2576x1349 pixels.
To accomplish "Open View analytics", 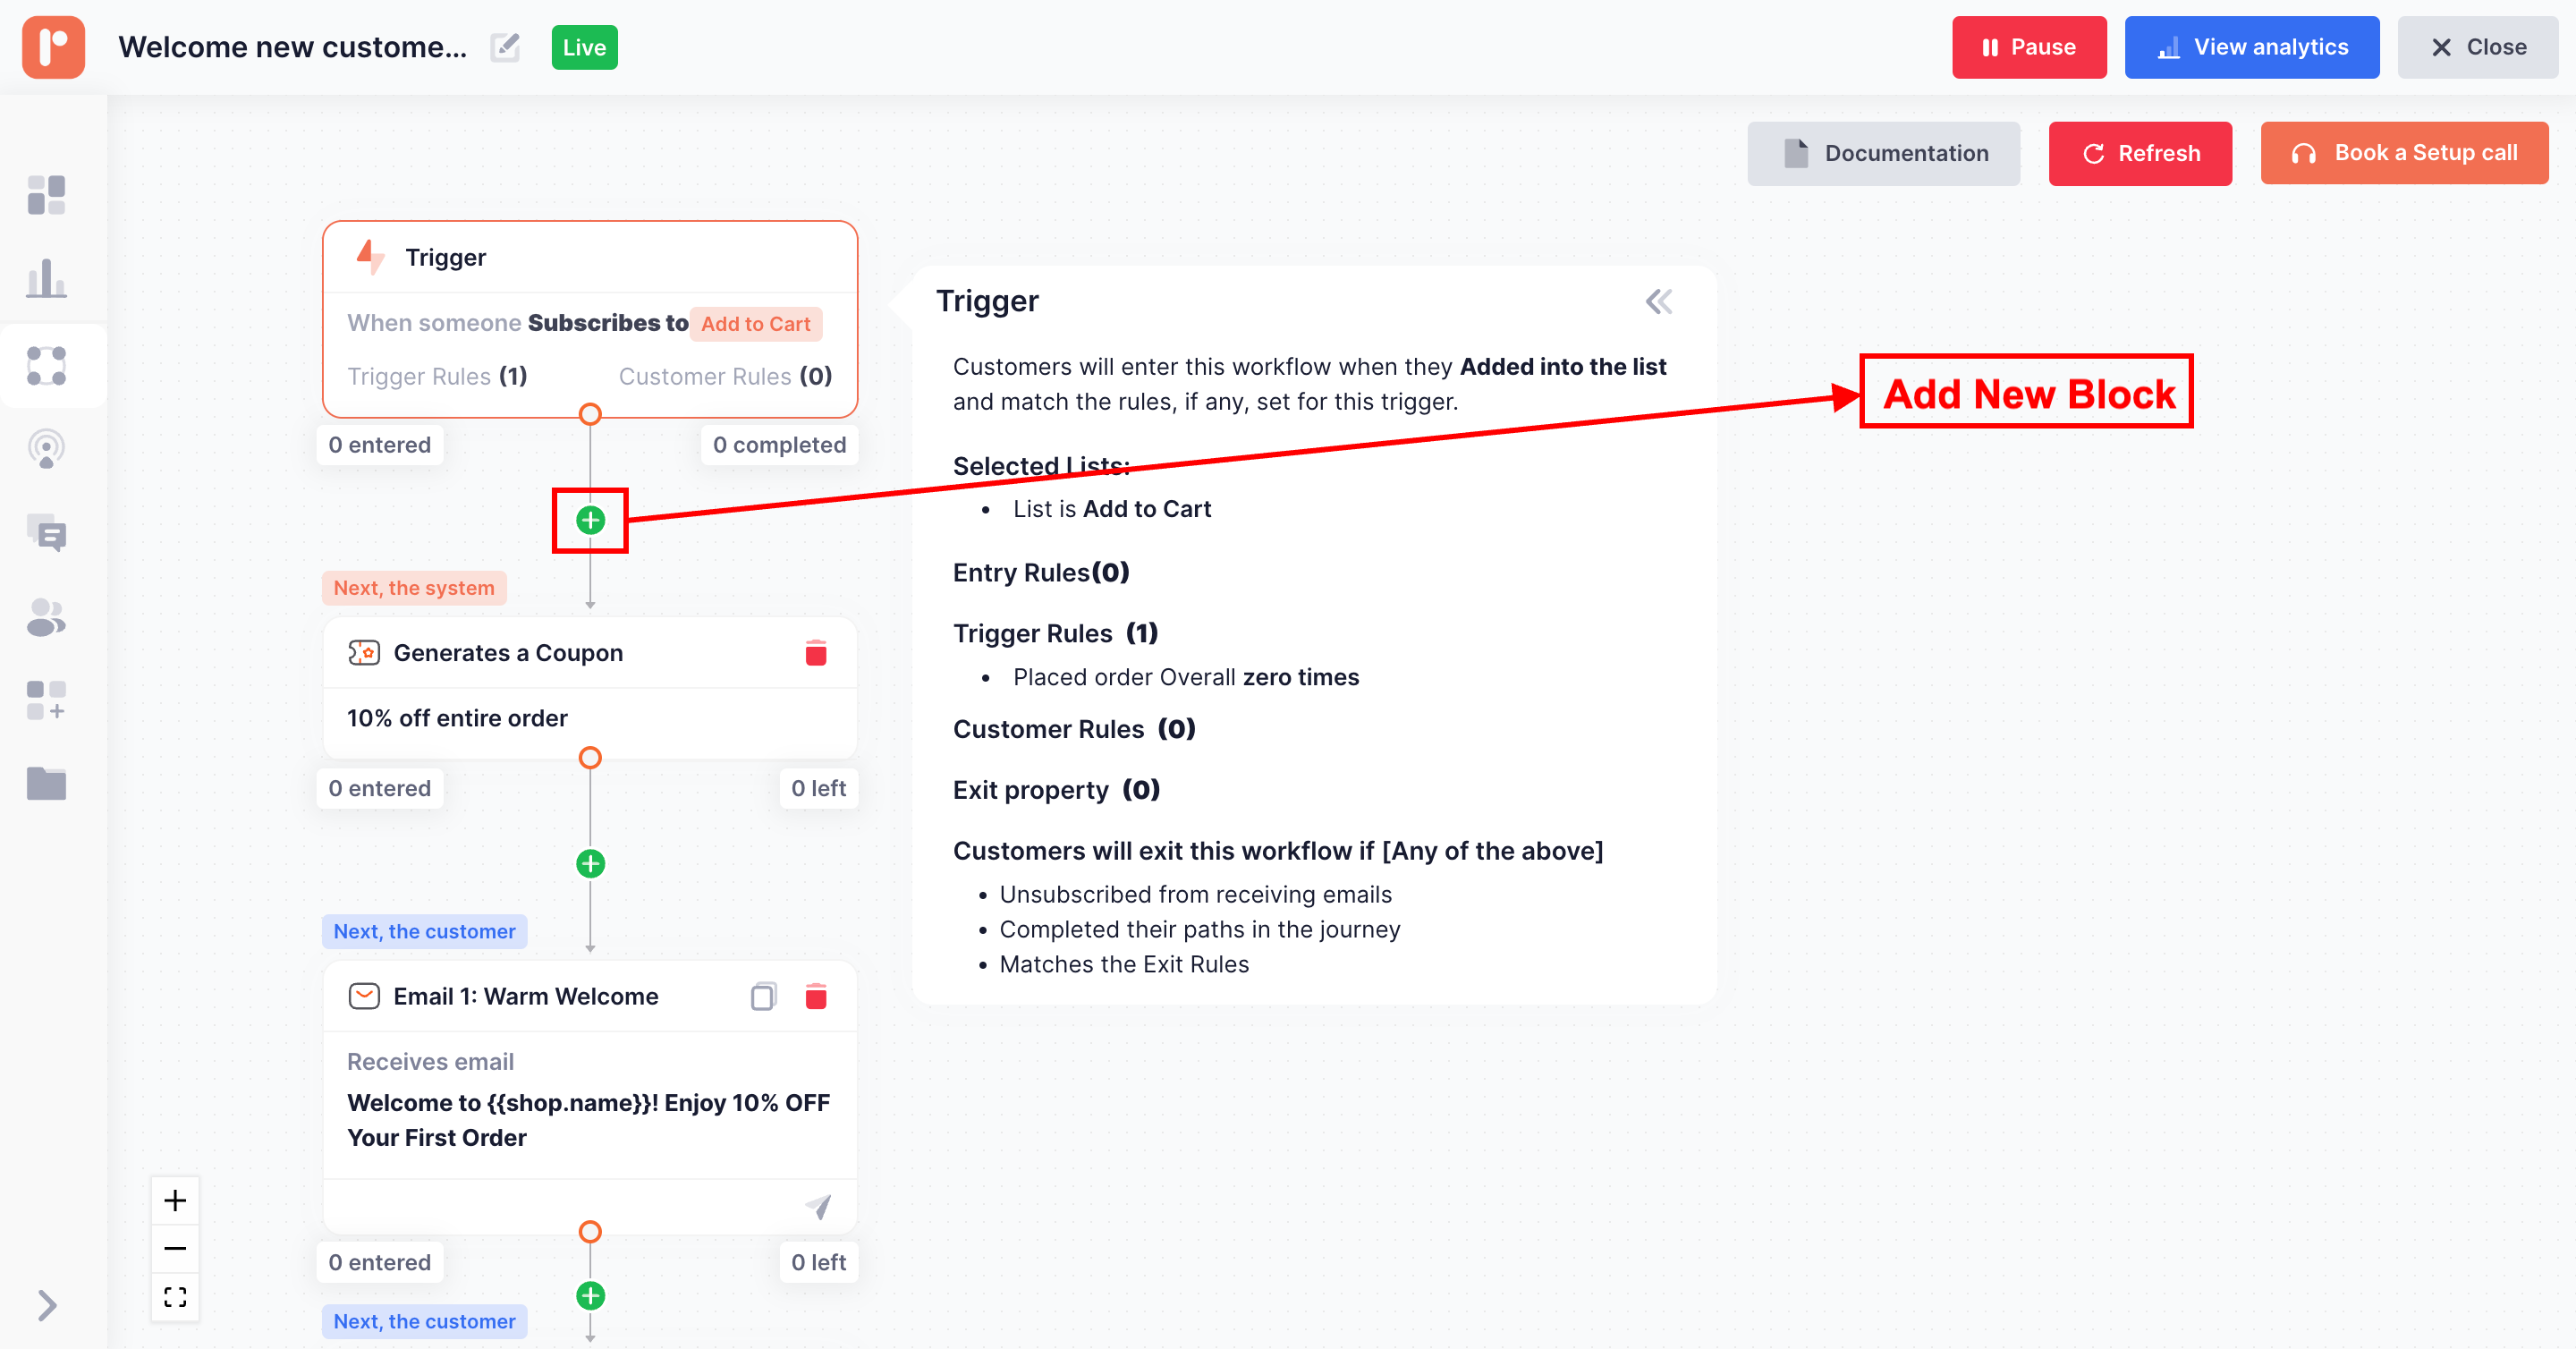I will click(x=2251, y=47).
